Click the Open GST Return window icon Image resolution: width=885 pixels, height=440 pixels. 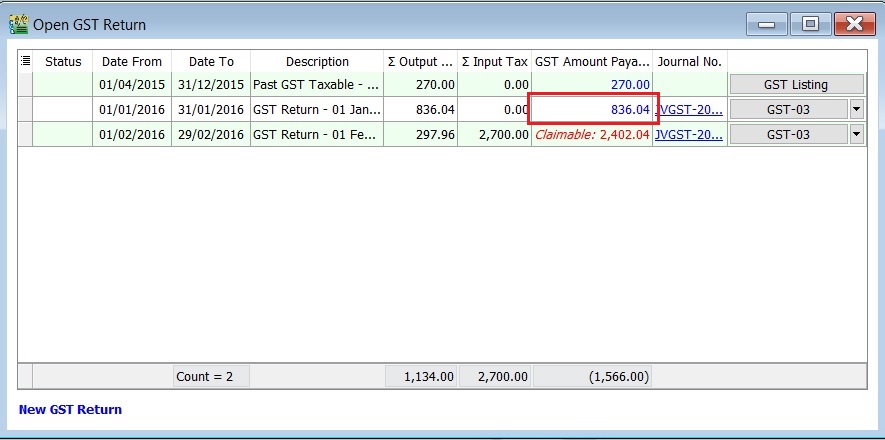pos(19,24)
